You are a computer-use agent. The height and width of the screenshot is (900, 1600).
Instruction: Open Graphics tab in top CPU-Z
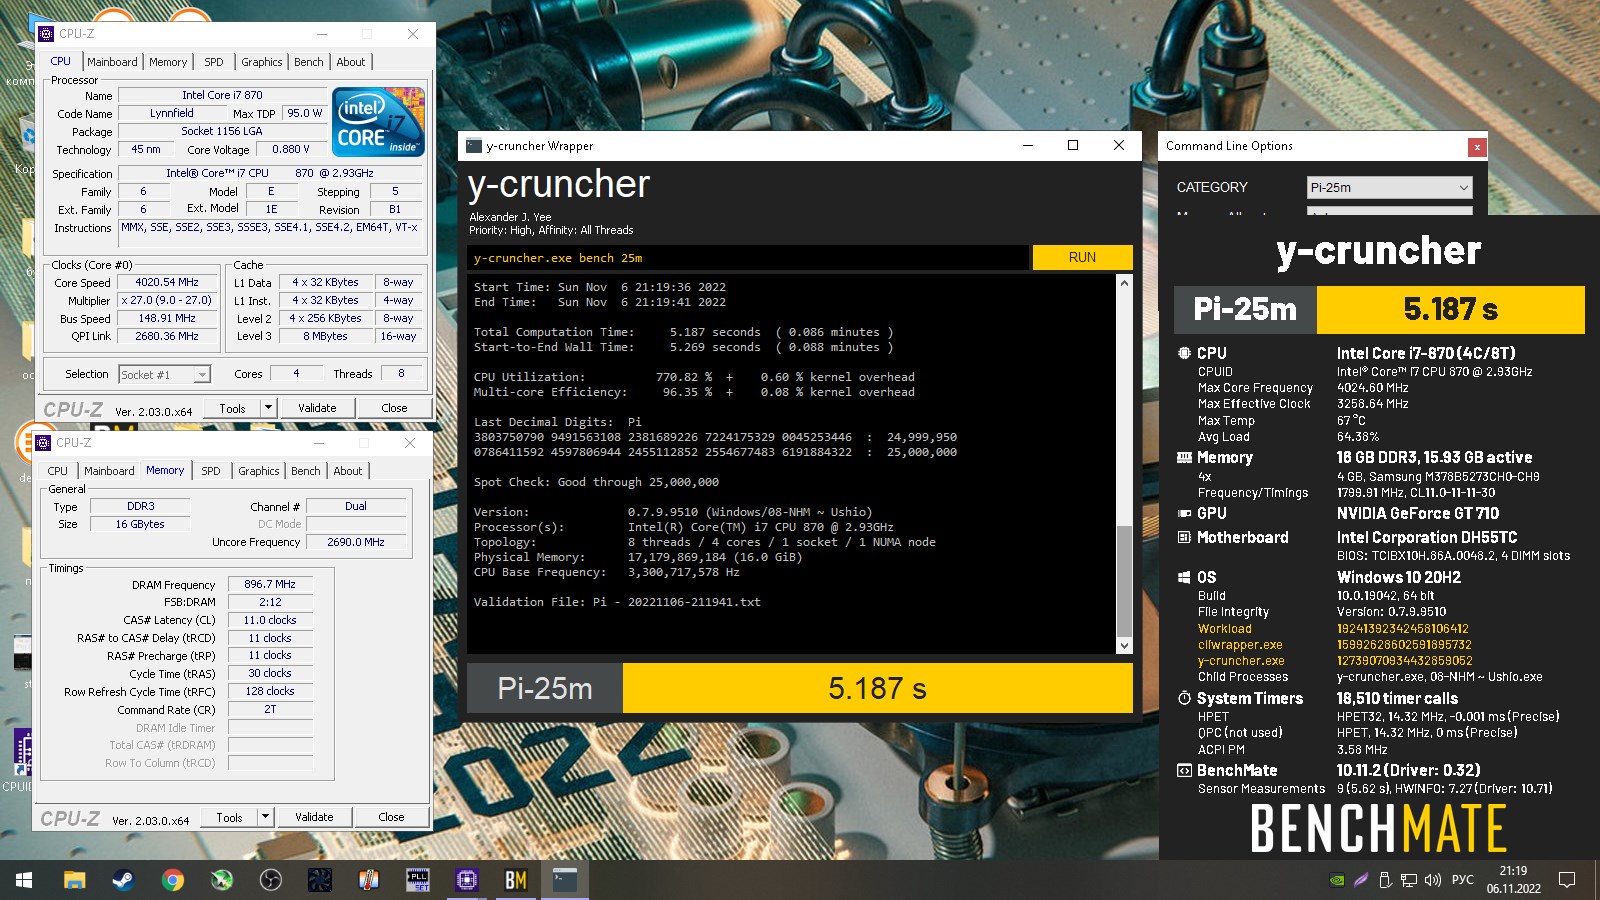262,62
